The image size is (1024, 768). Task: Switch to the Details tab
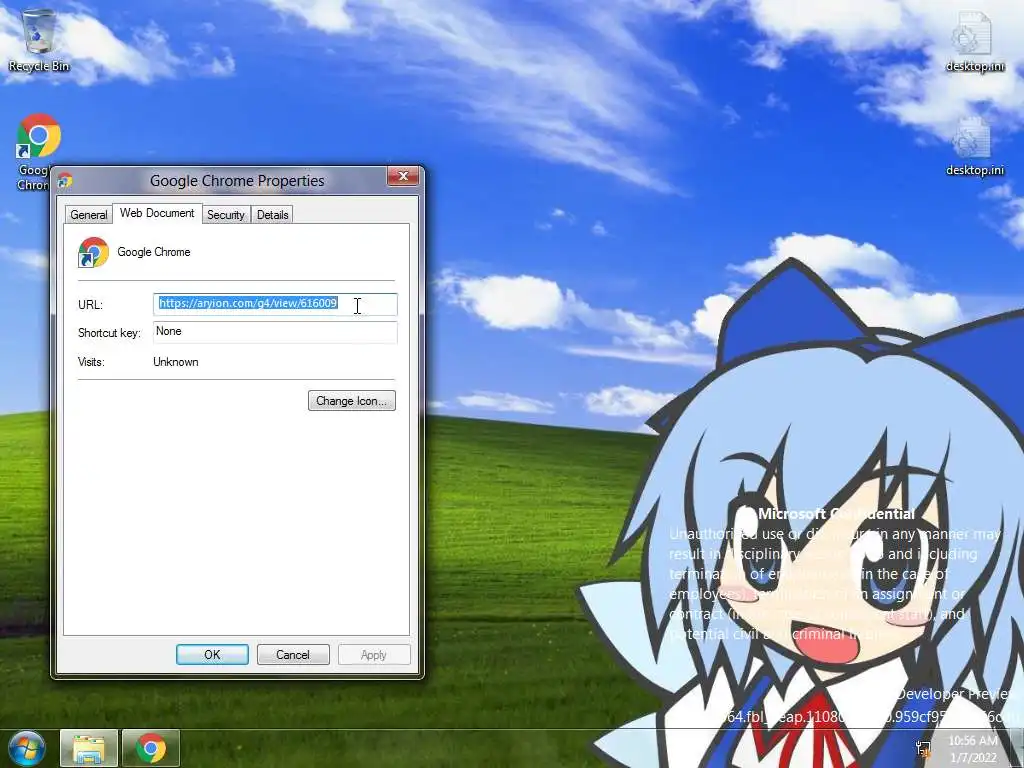[272, 215]
